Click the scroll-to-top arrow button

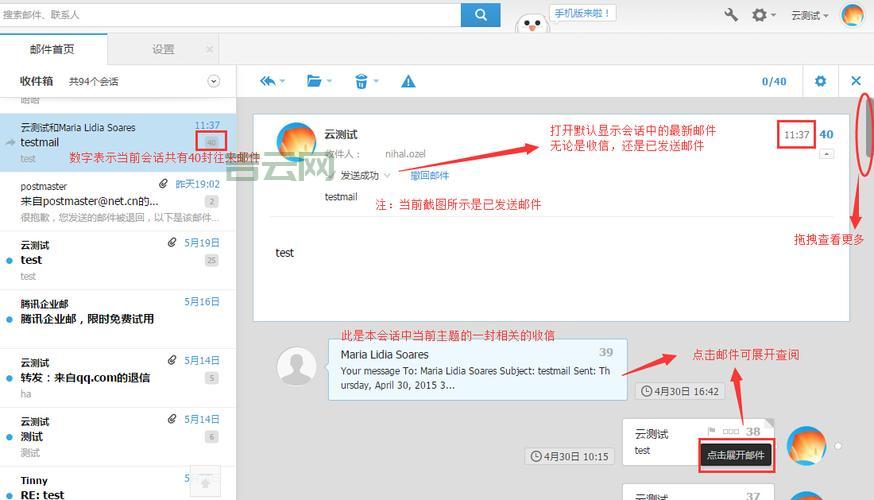point(205,482)
